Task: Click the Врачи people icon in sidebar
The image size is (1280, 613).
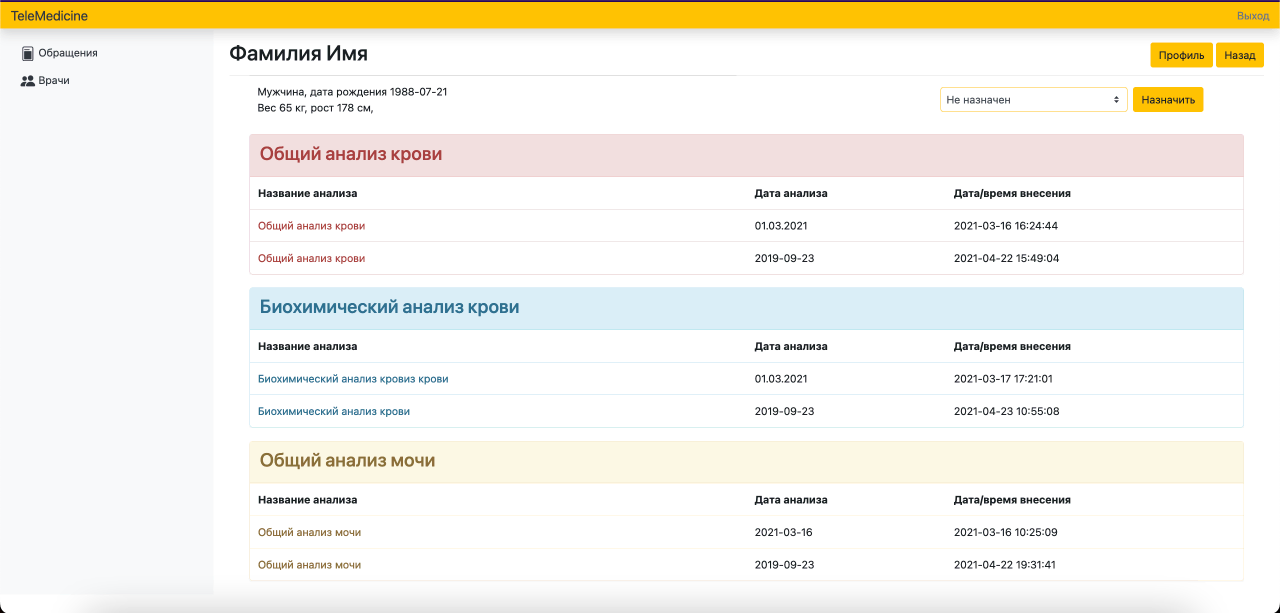Action: (x=28, y=81)
